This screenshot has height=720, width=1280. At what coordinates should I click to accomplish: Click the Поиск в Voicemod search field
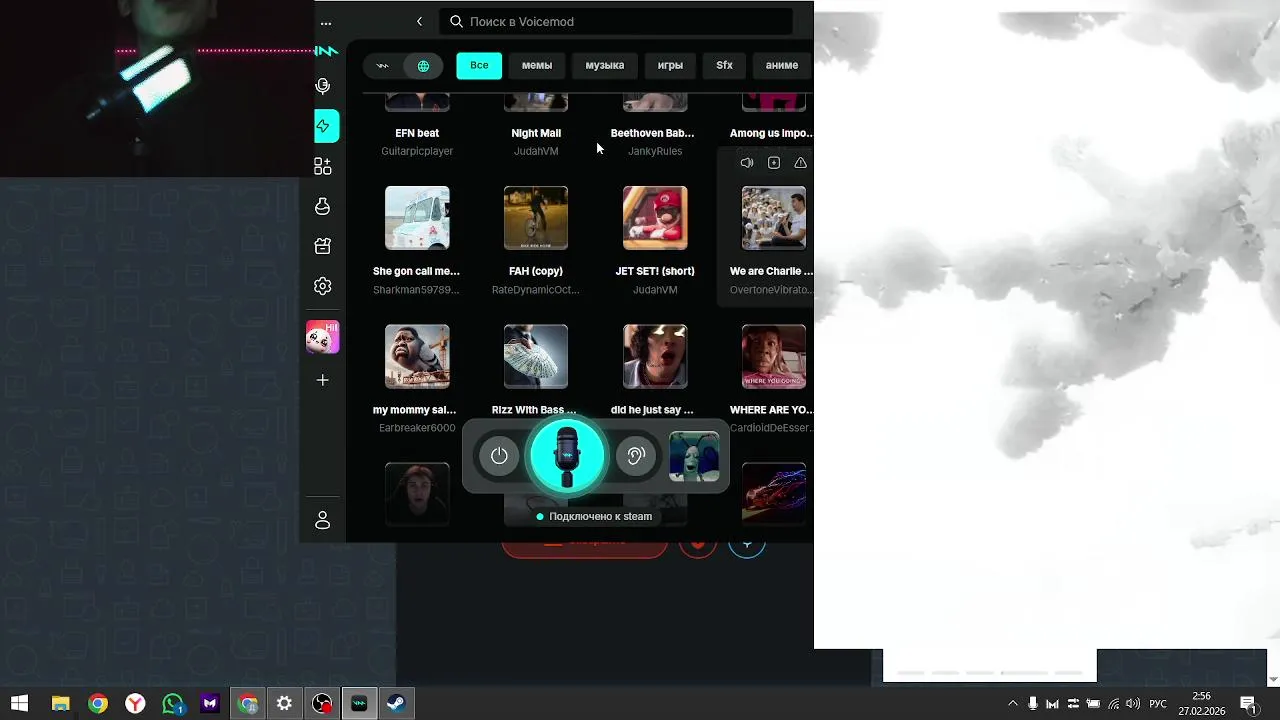pyautogui.click(x=616, y=21)
